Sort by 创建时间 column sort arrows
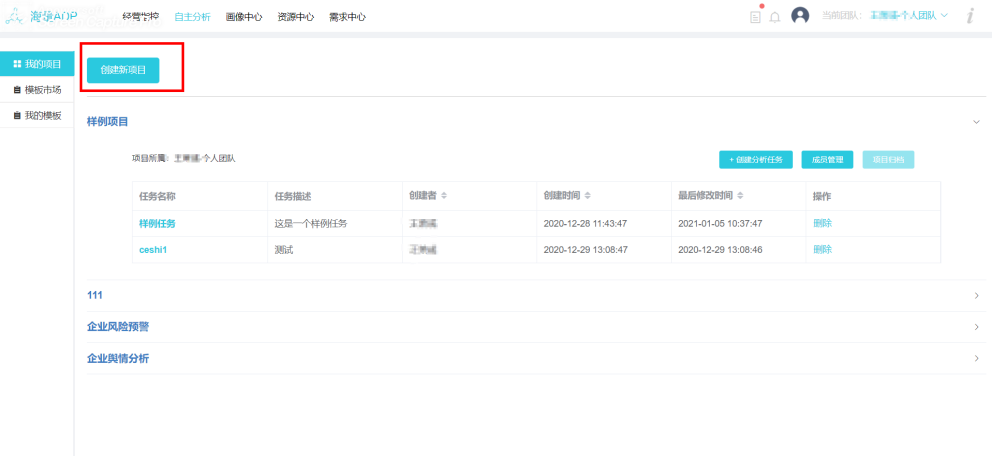The image size is (992, 456). click(x=588, y=196)
